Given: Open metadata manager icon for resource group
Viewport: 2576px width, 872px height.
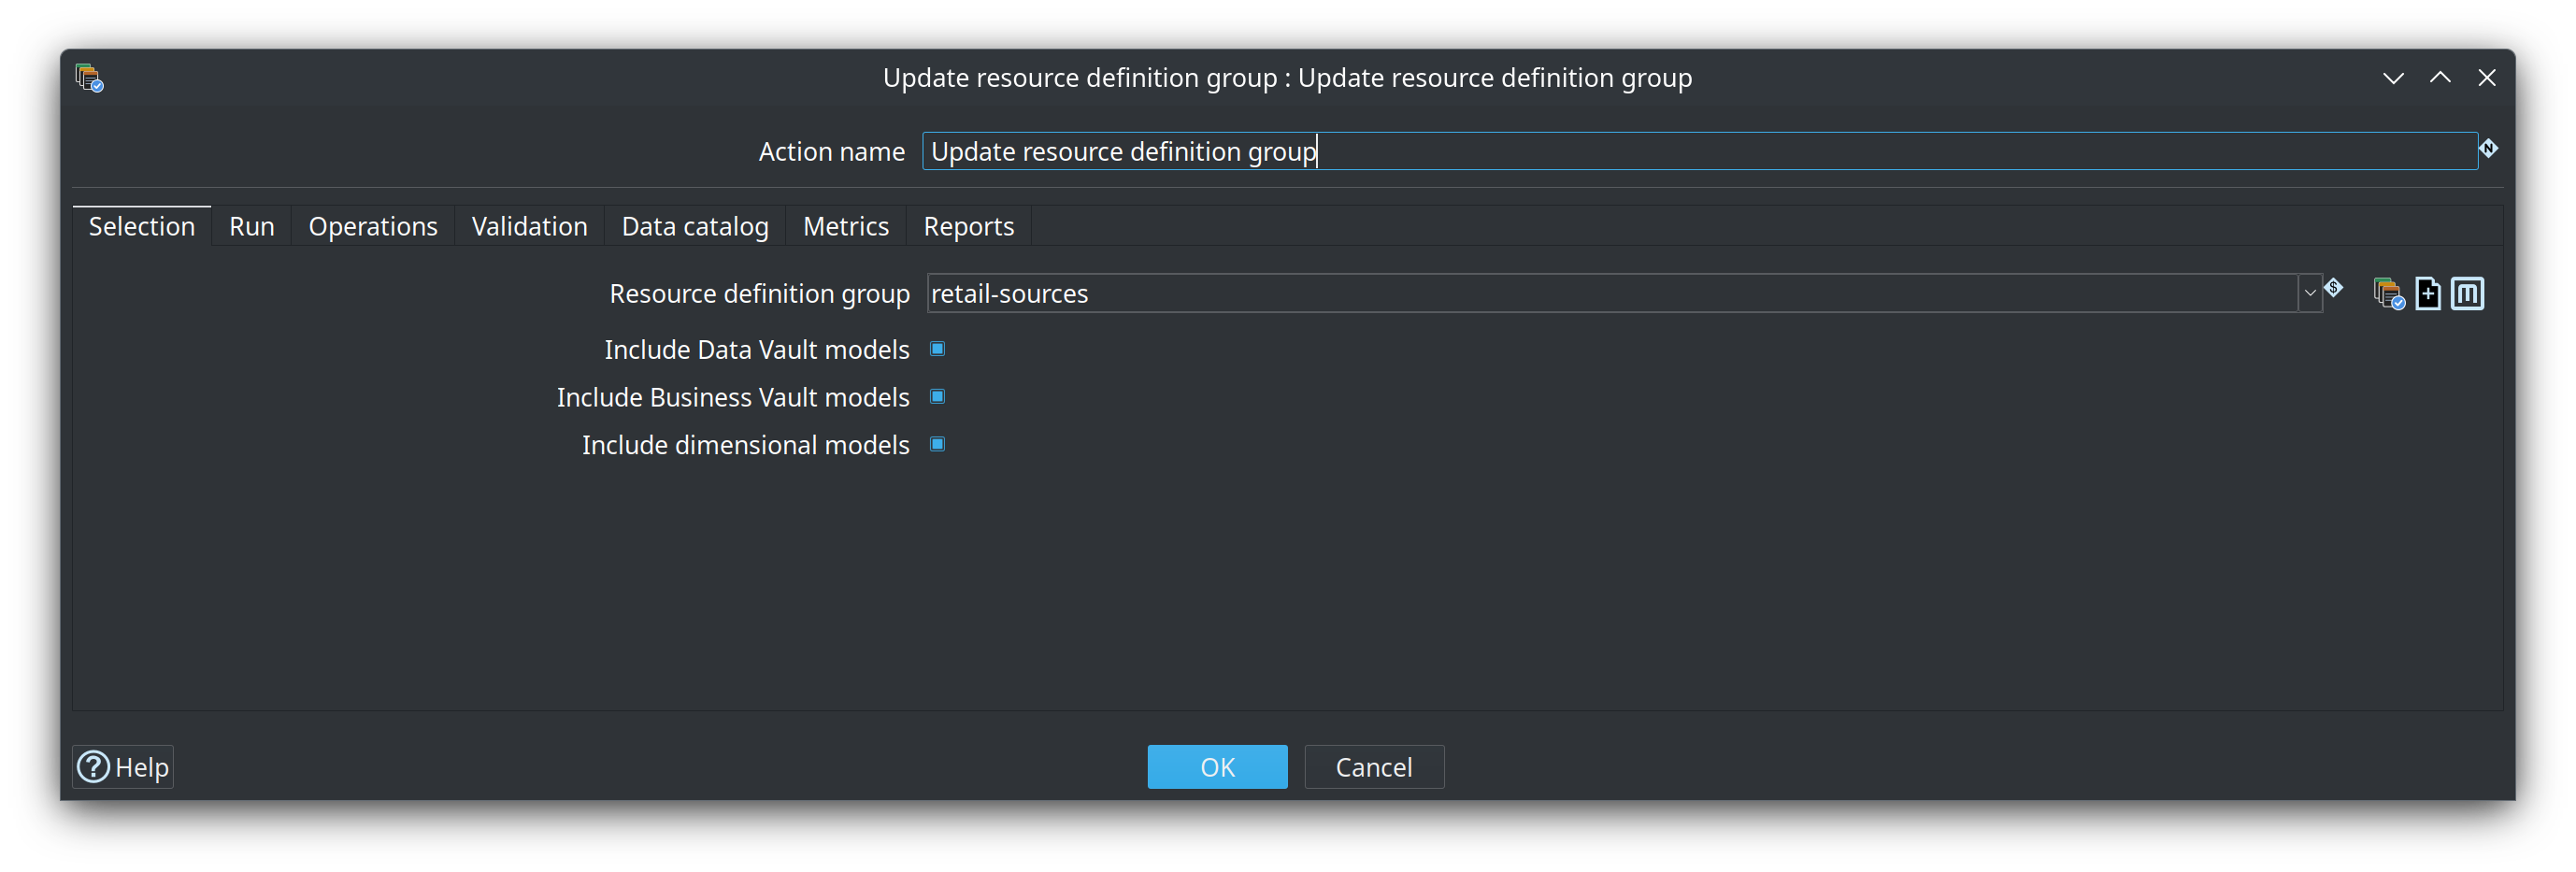Looking at the screenshot, I should (2467, 294).
